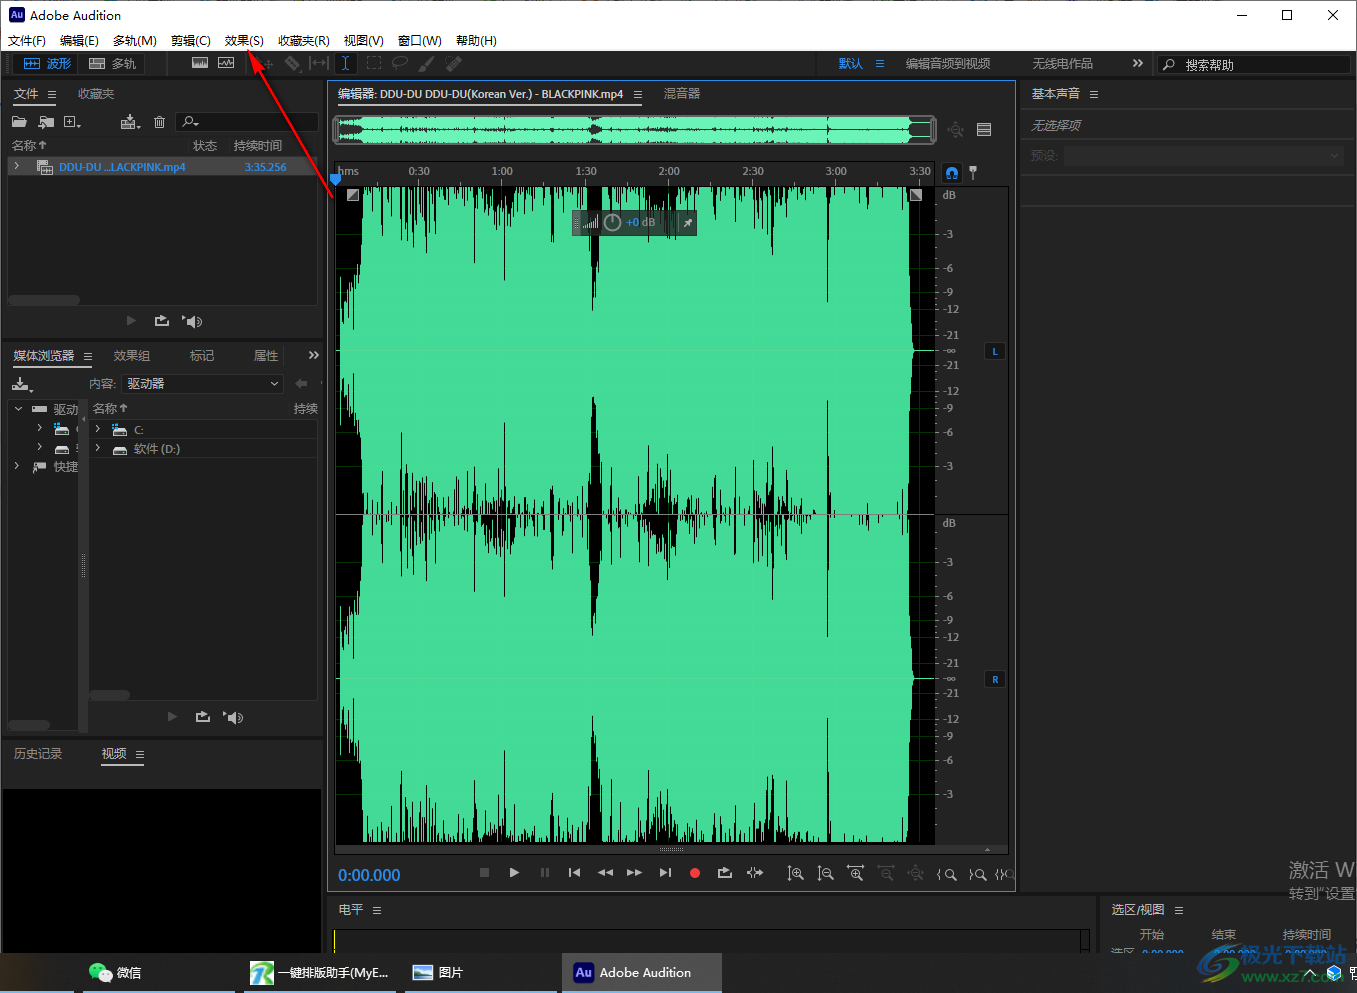Image resolution: width=1357 pixels, height=993 pixels.
Task: Toggle loop playback in Files panel
Action: (162, 321)
